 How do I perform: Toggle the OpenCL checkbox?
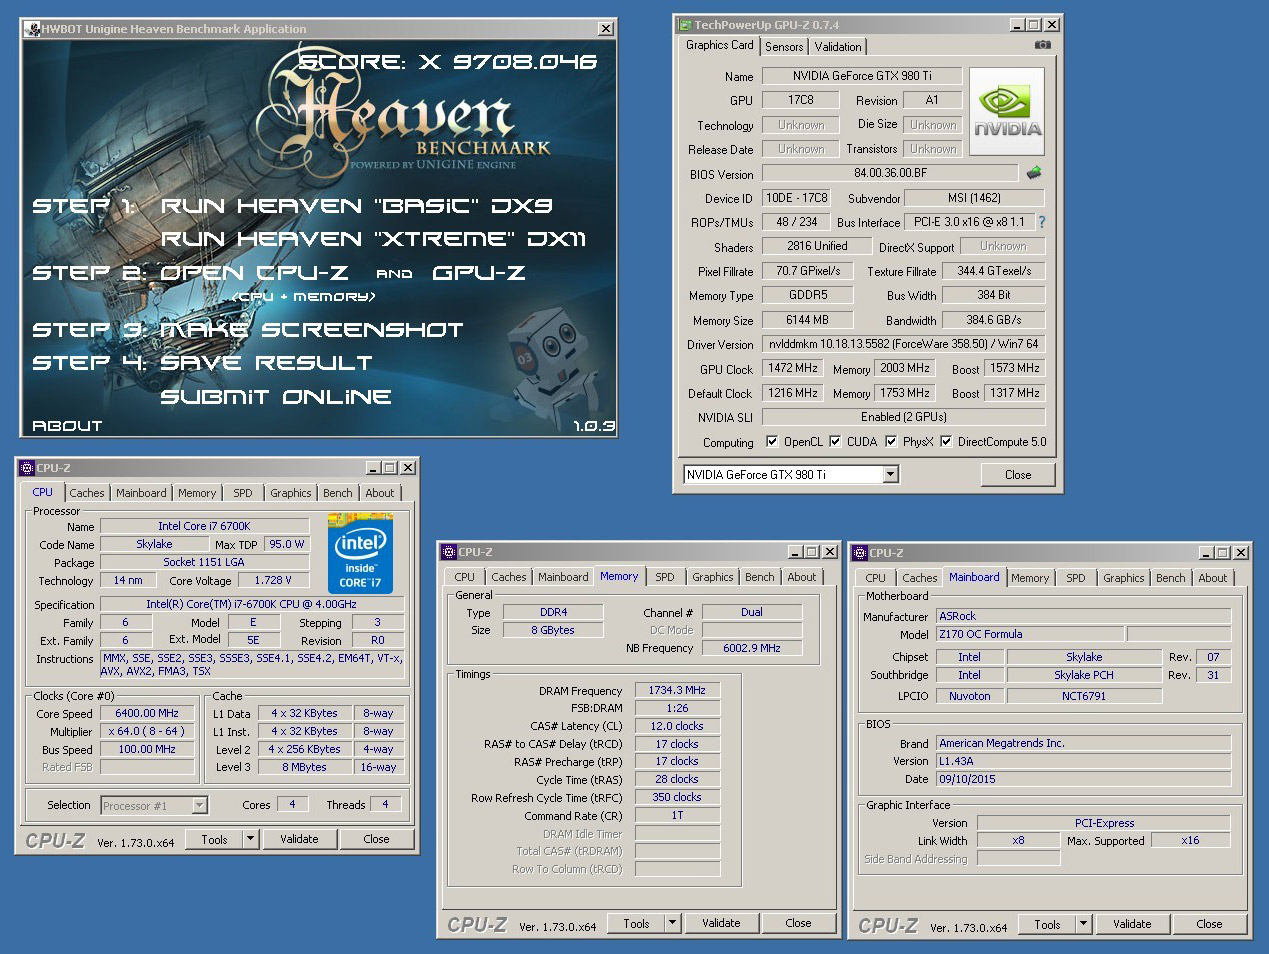[x=771, y=441]
